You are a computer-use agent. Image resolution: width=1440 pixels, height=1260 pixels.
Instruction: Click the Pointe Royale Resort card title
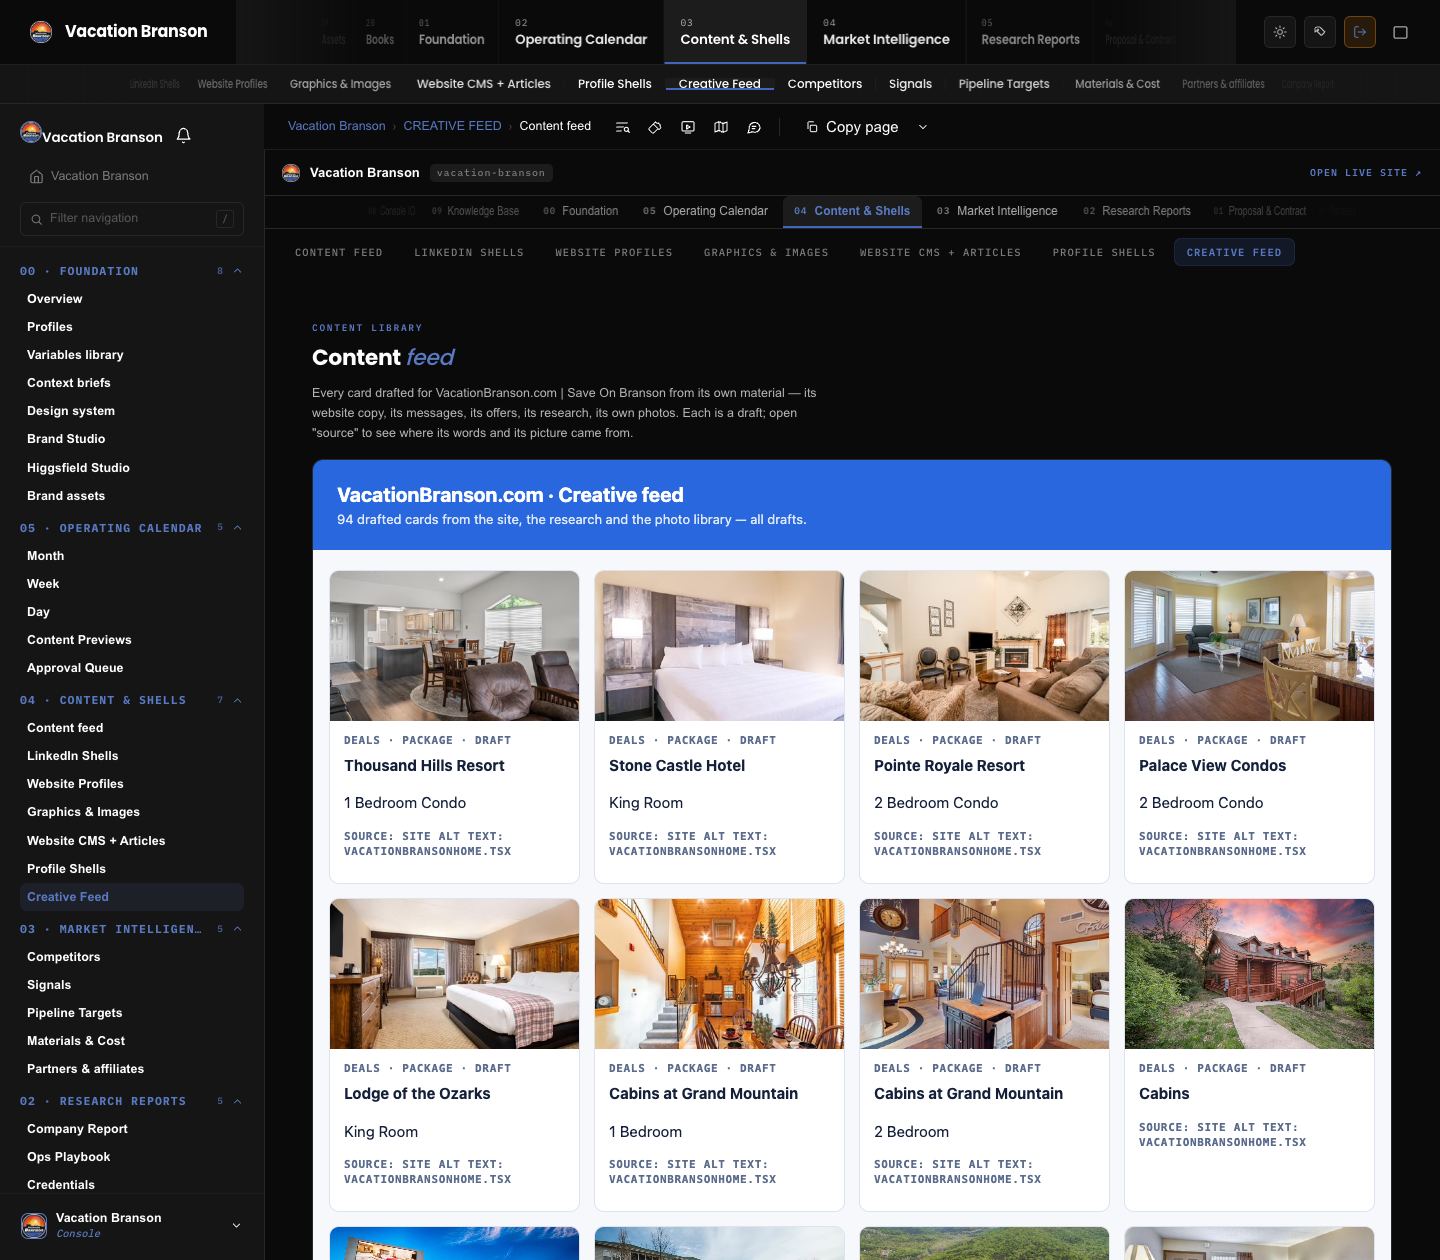click(x=949, y=766)
